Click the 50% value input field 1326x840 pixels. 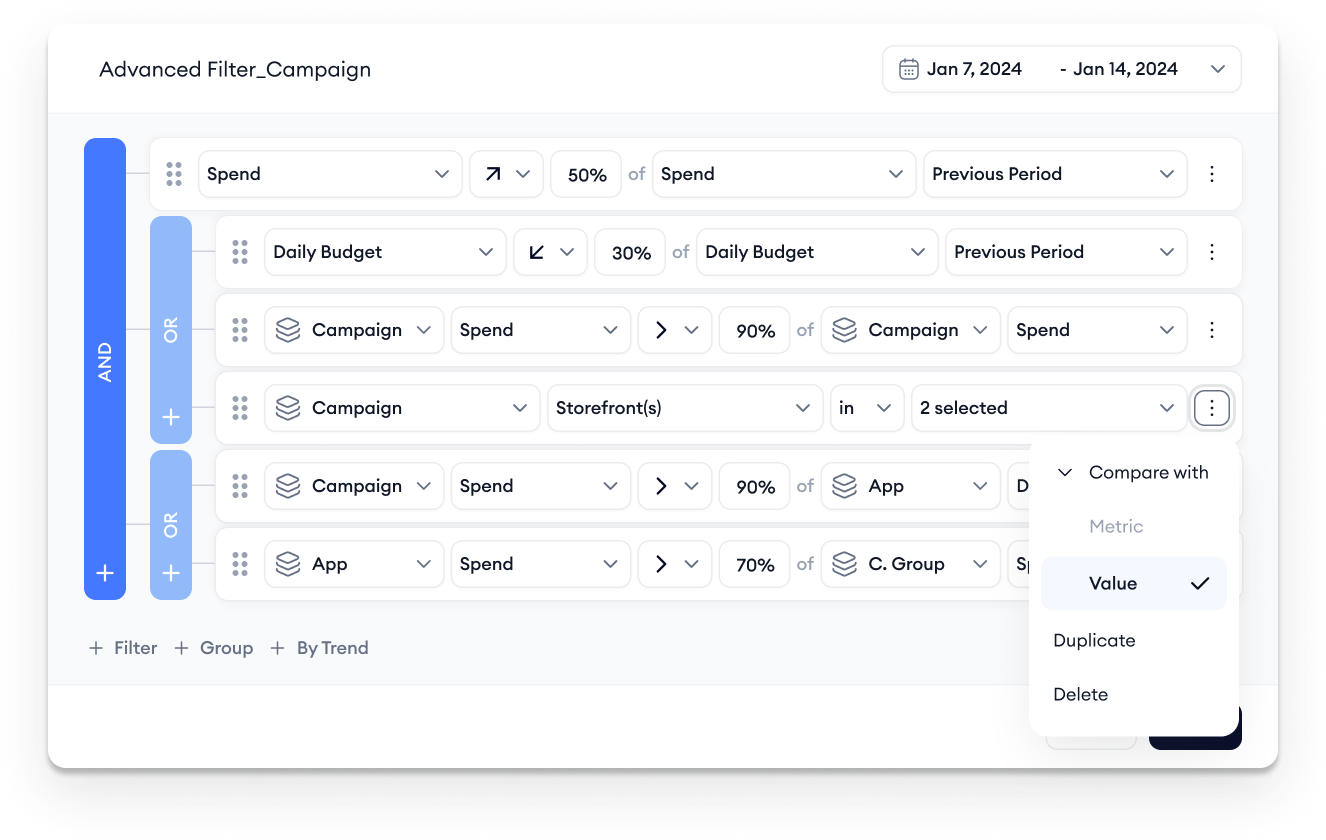point(586,174)
